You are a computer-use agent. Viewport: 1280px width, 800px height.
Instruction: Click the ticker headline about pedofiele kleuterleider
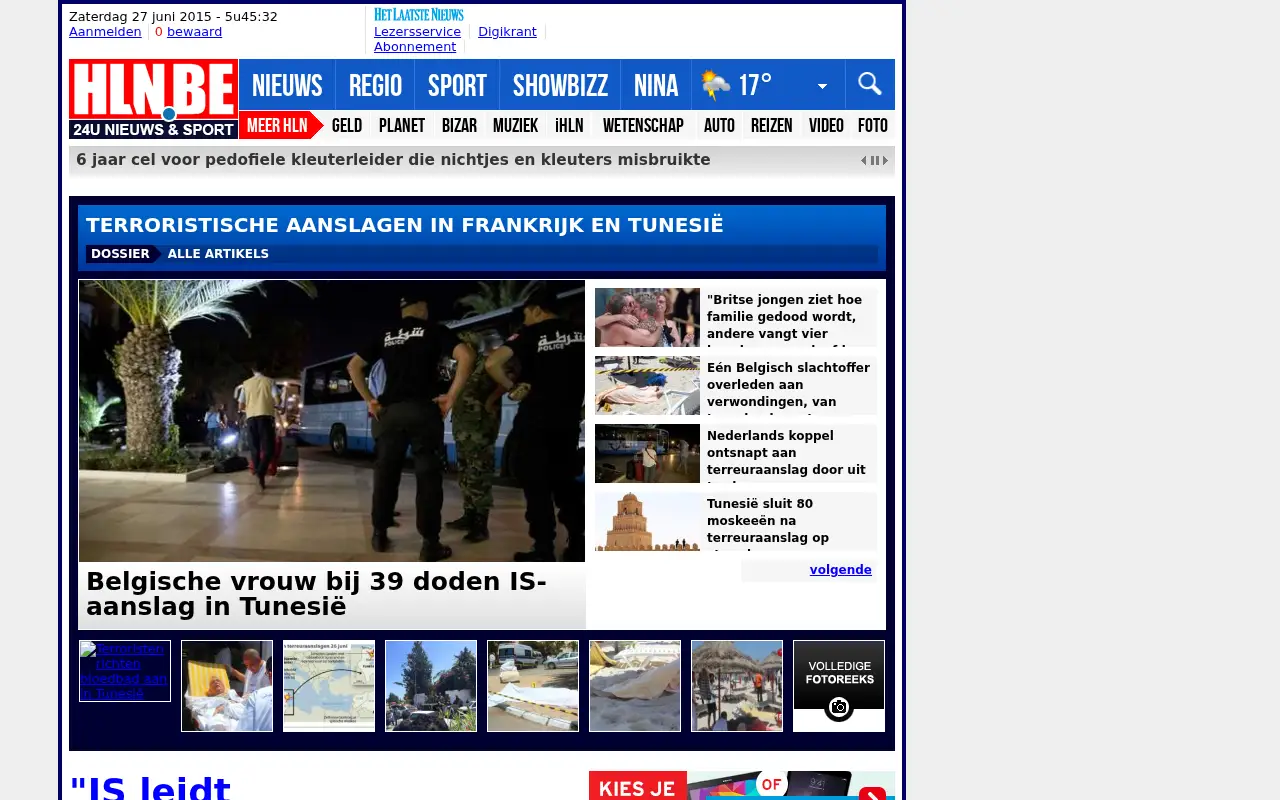click(x=393, y=160)
